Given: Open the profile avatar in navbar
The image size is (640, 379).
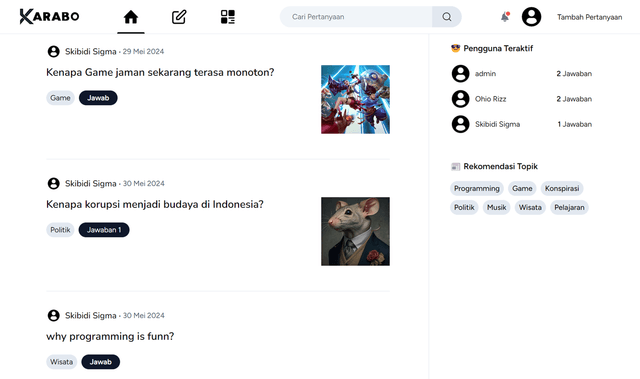Looking at the screenshot, I should 531,17.
